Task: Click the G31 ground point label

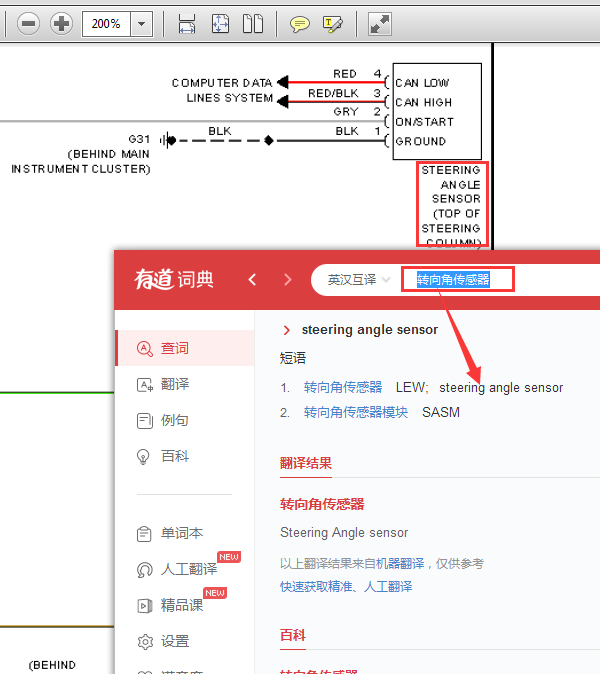Action: click(139, 139)
